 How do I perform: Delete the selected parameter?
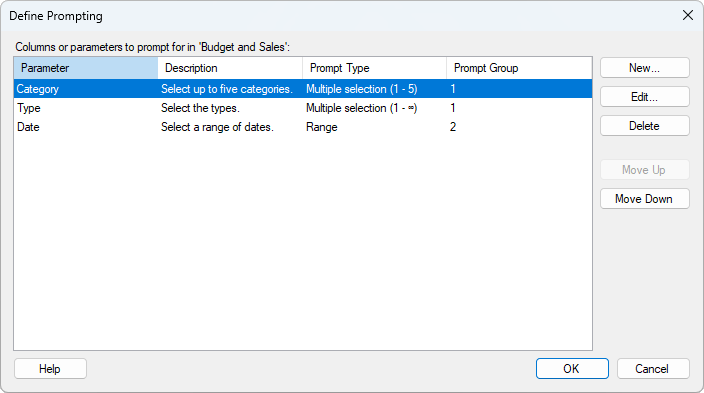pyautogui.click(x=644, y=126)
